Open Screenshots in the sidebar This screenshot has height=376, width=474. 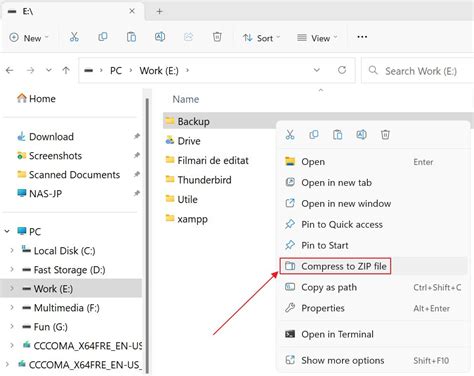(x=55, y=155)
